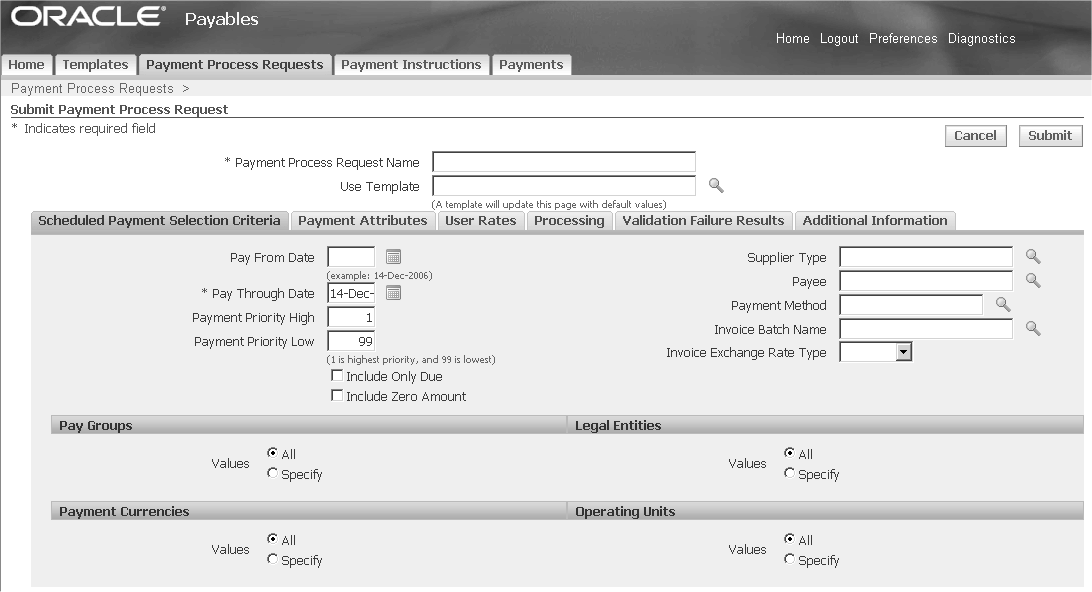
Task: Select Specify for Pay Groups values
Action: tap(272, 473)
